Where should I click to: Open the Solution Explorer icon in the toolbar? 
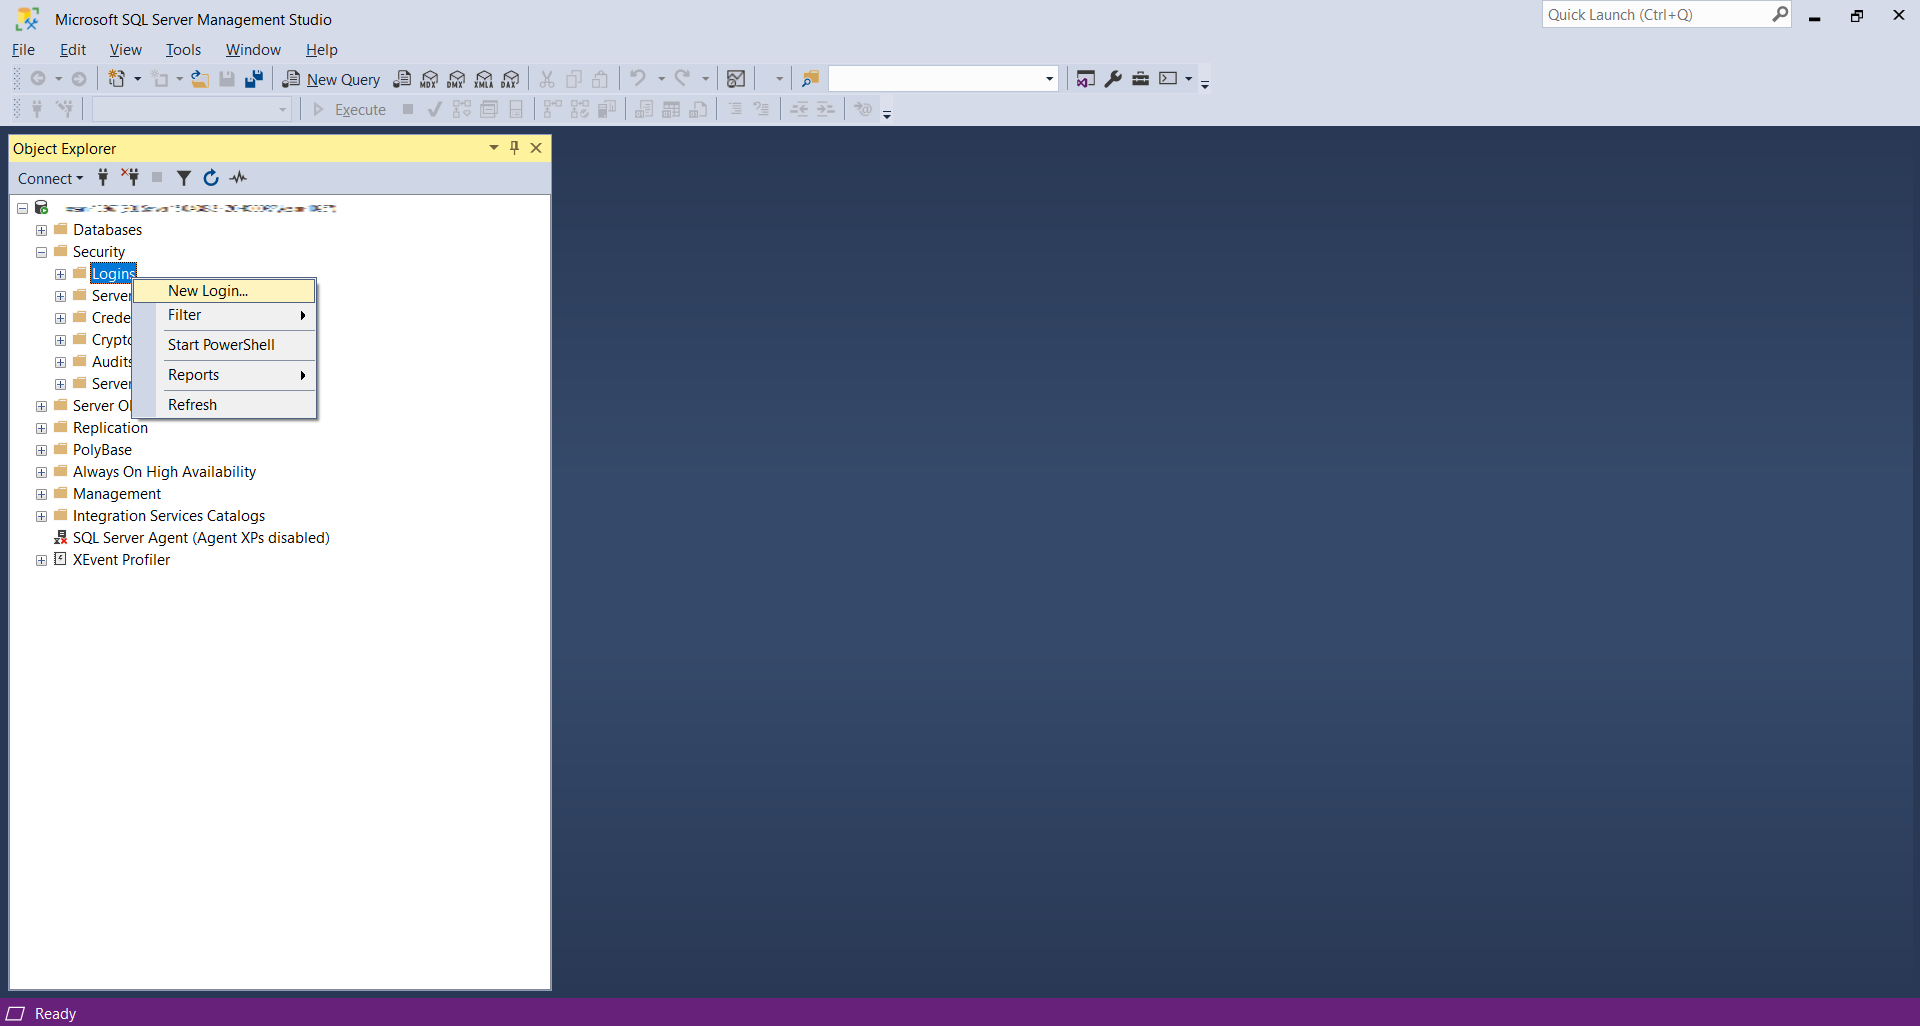1086,79
